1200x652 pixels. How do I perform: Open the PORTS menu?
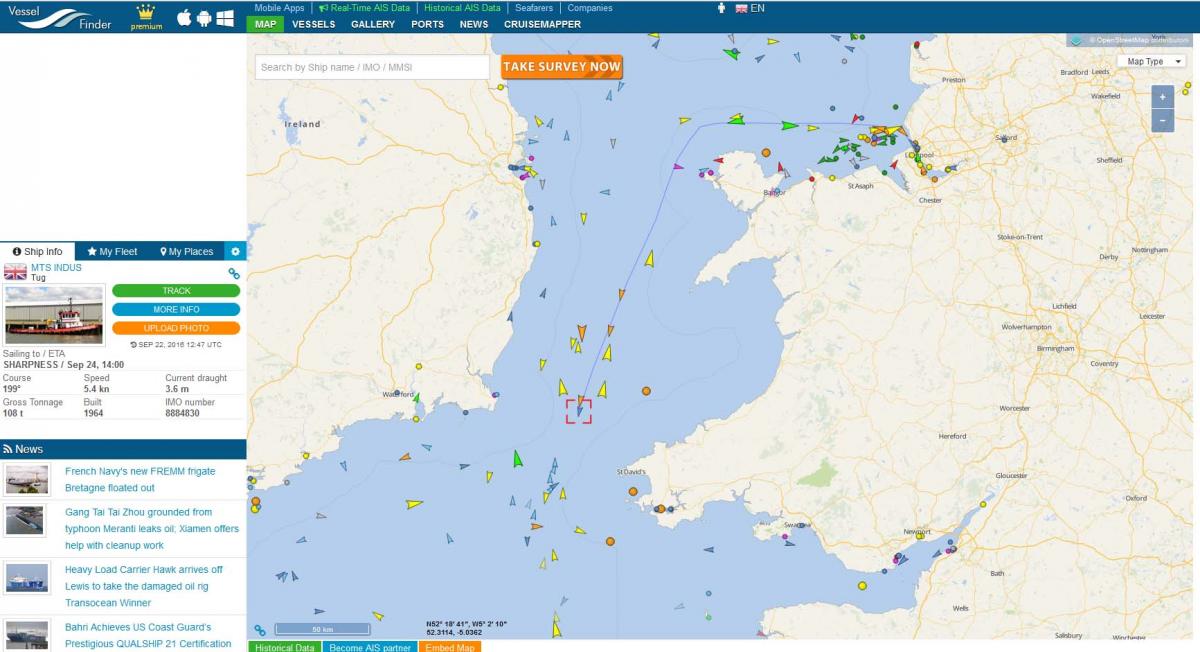point(428,24)
